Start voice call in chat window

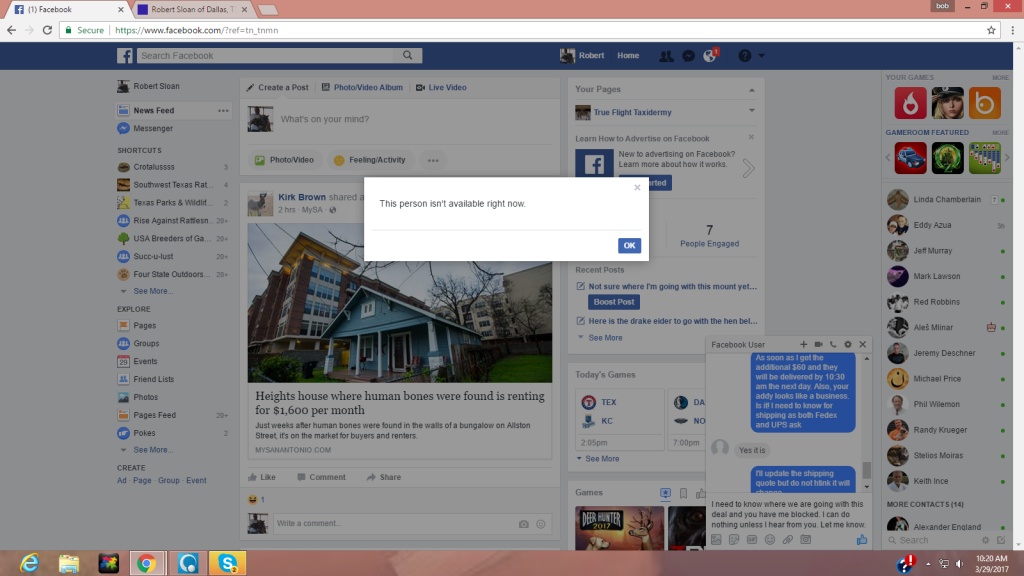click(833, 344)
